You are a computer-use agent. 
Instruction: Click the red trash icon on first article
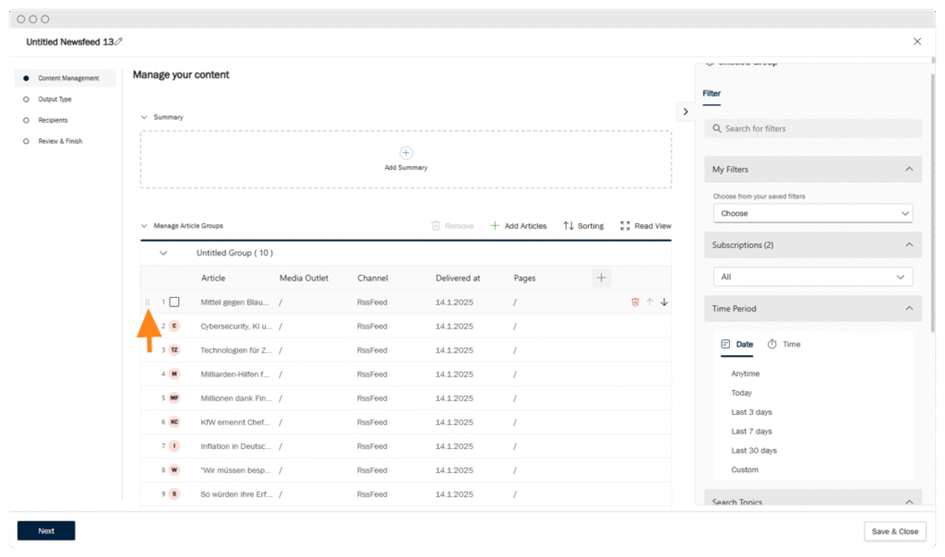click(635, 302)
